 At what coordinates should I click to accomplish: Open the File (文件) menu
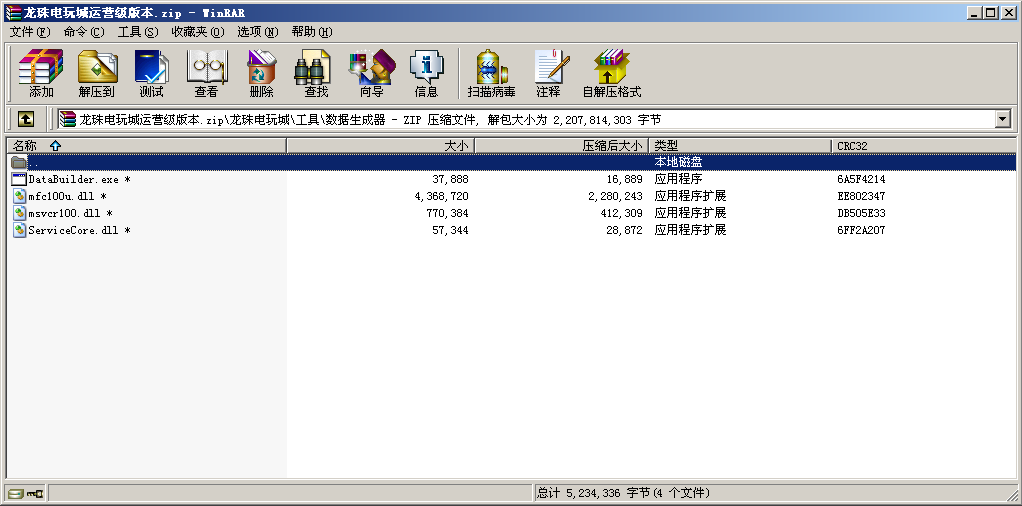(29, 32)
